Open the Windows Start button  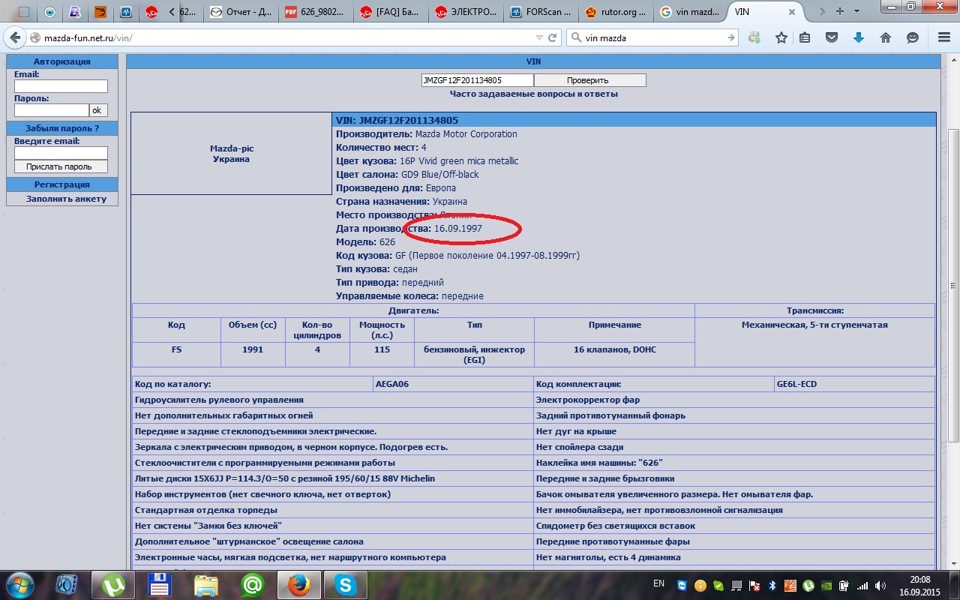20,585
